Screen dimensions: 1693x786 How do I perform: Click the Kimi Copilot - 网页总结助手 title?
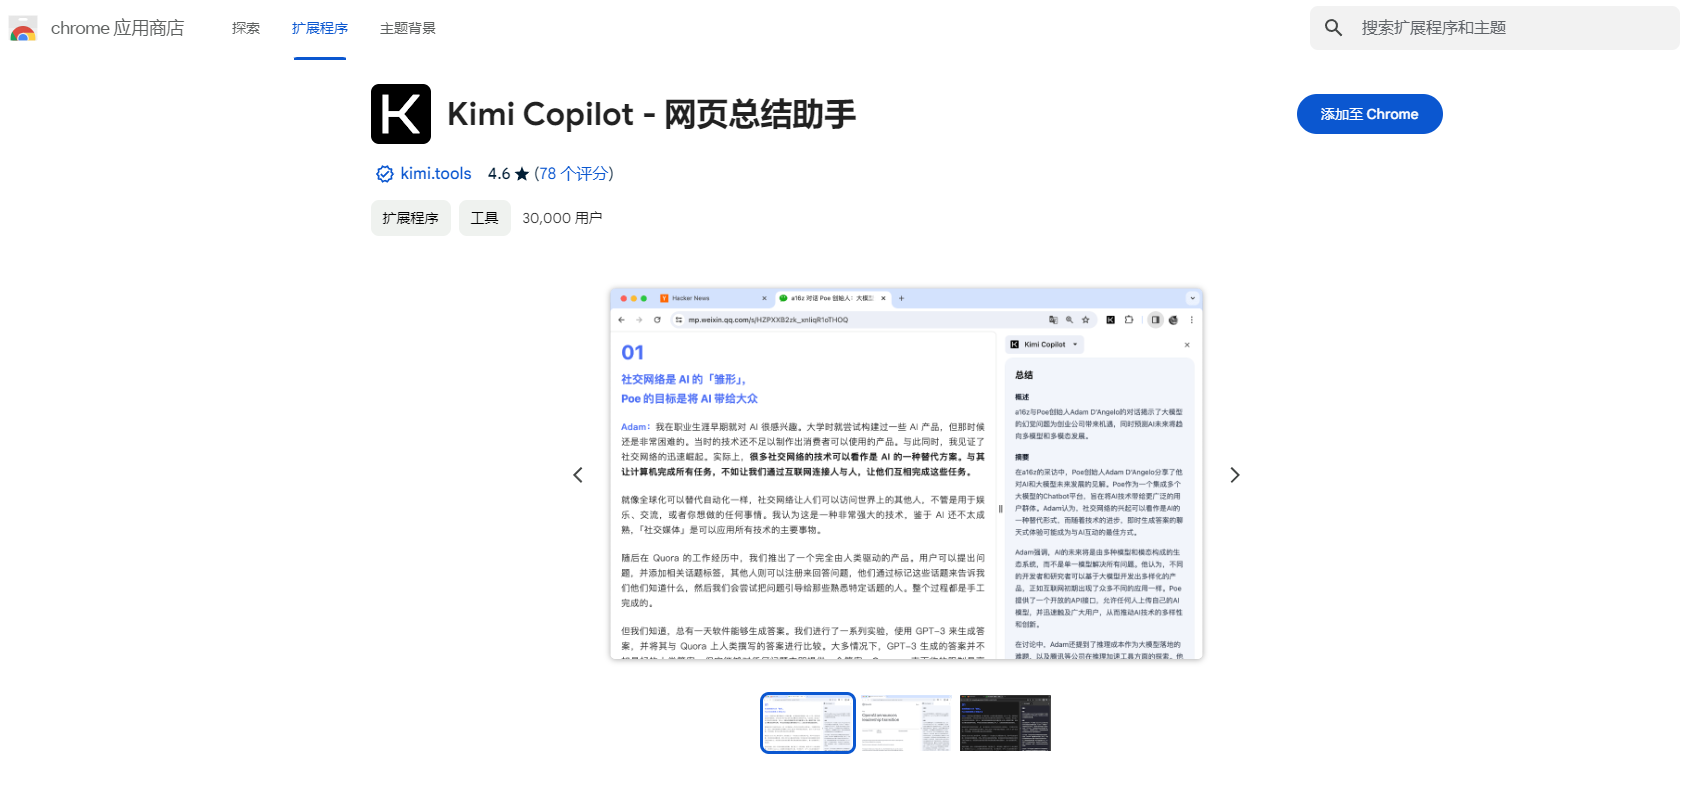coord(651,114)
